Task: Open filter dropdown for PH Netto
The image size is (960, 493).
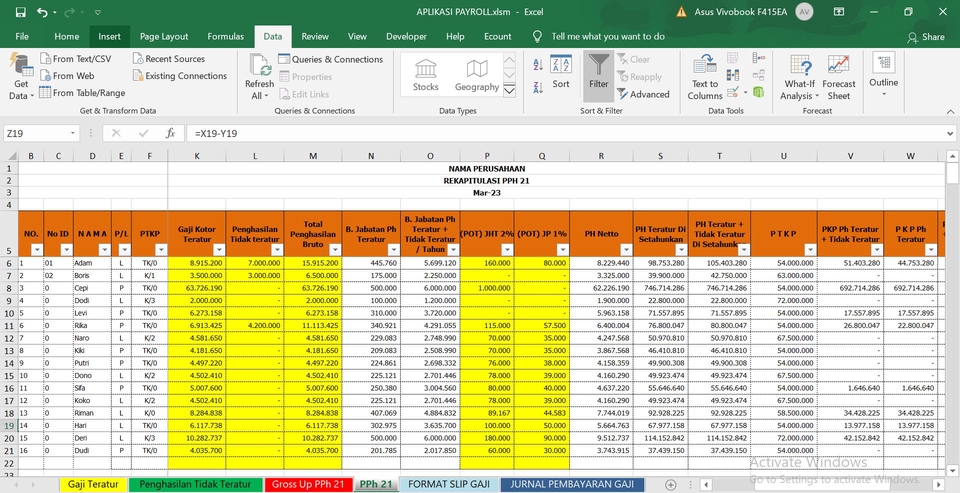Action: click(x=625, y=250)
